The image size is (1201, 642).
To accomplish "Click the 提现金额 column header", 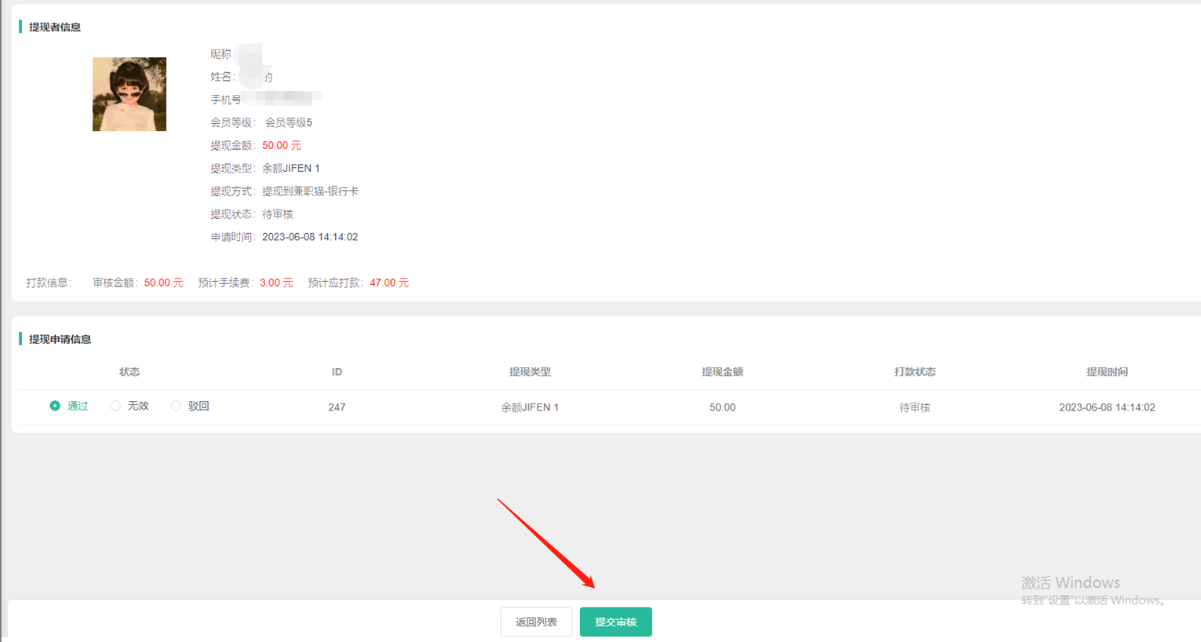I will (x=722, y=372).
